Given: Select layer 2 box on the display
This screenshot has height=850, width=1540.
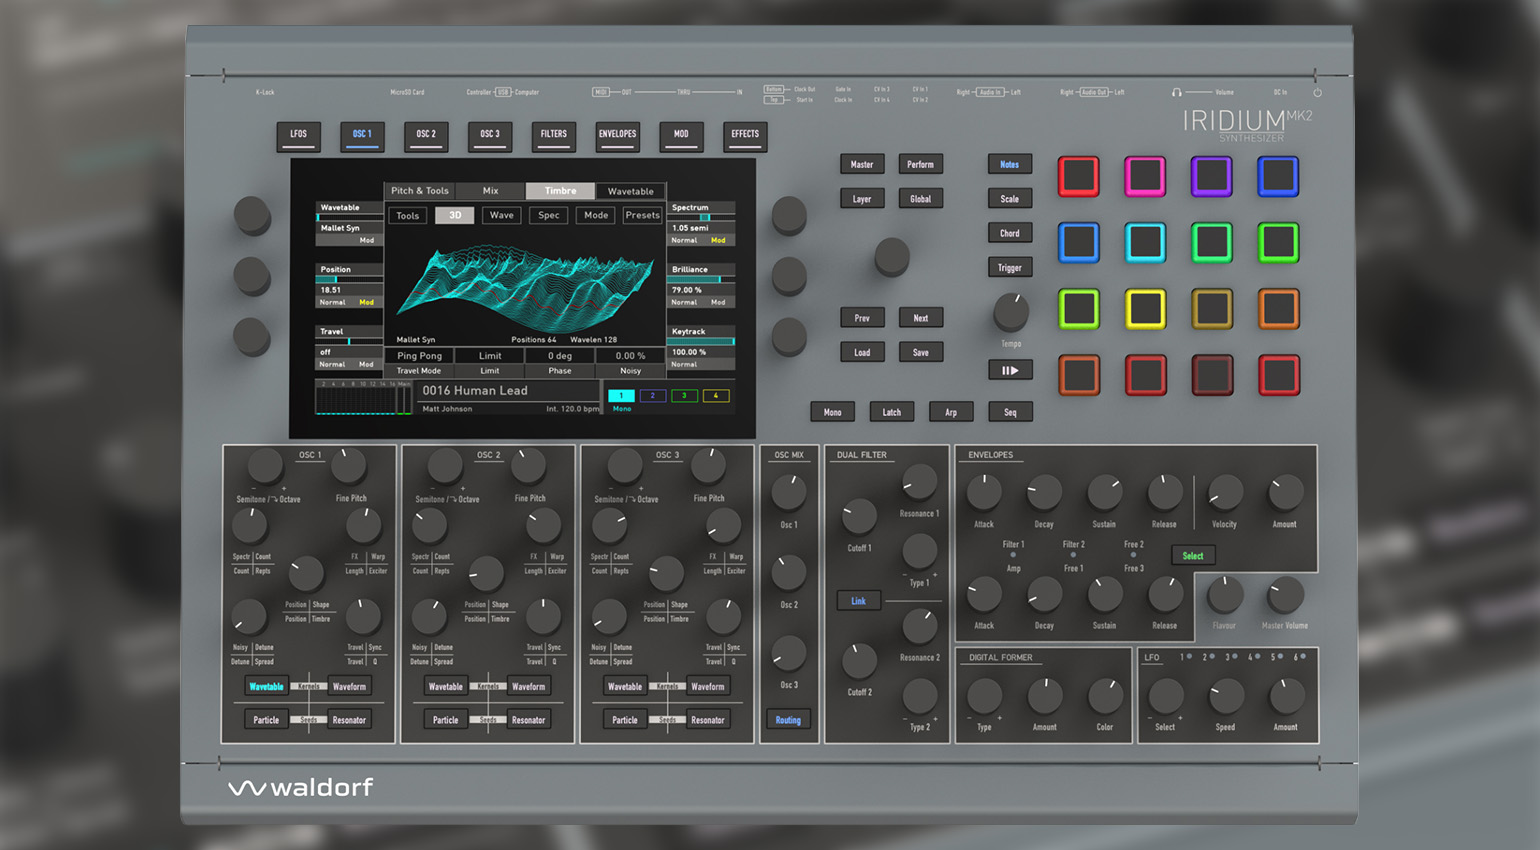Looking at the screenshot, I should [x=652, y=396].
